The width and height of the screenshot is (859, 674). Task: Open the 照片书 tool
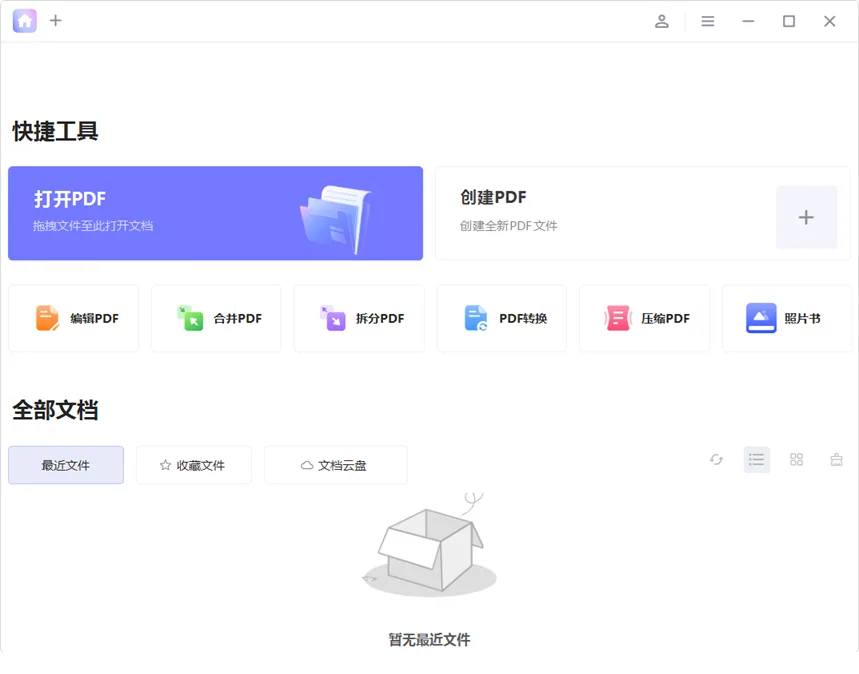tap(787, 318)
